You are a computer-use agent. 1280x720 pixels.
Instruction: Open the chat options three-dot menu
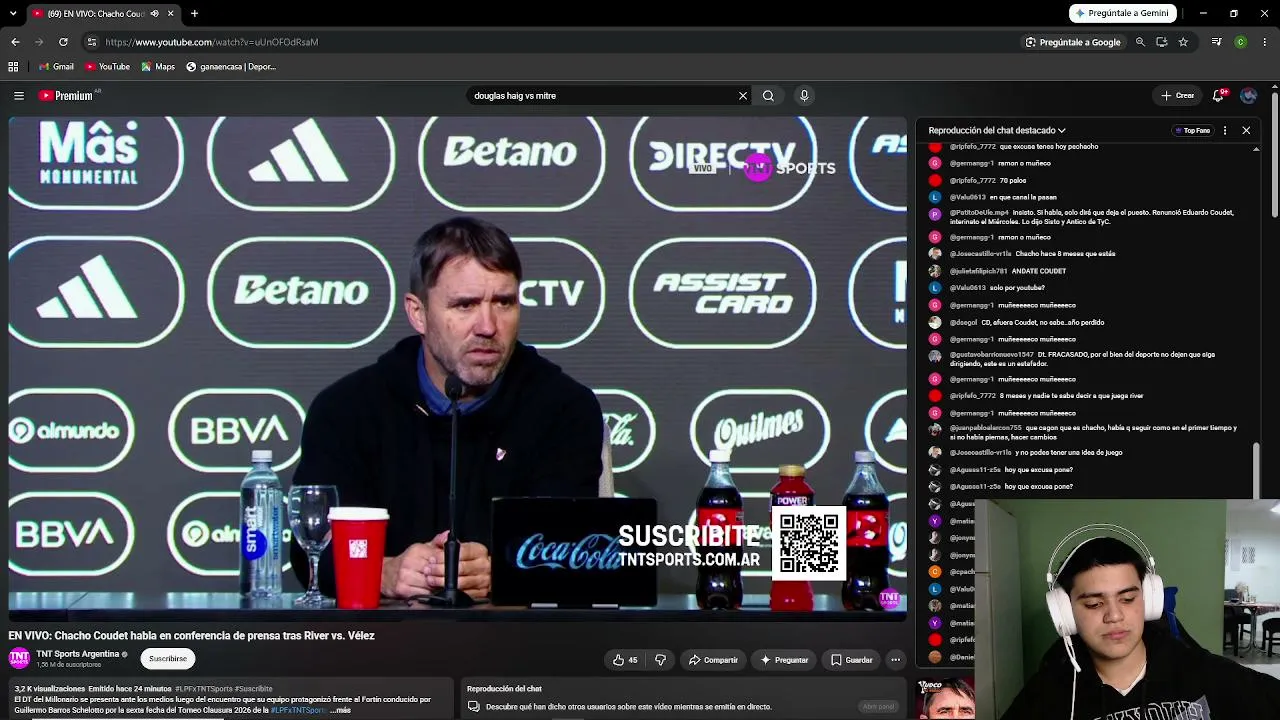click(x=1225, y=130)
